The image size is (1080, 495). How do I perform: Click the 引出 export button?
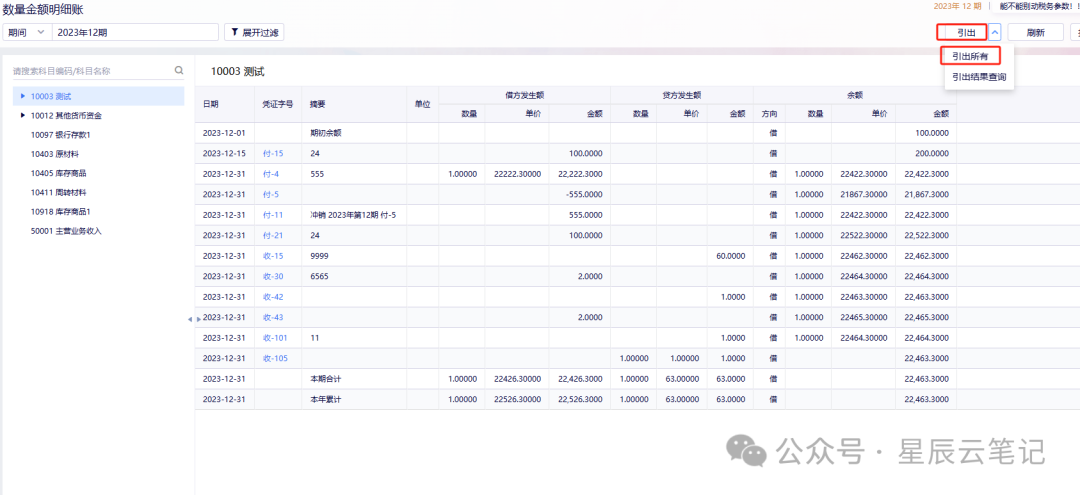click(x=962, y=32)
